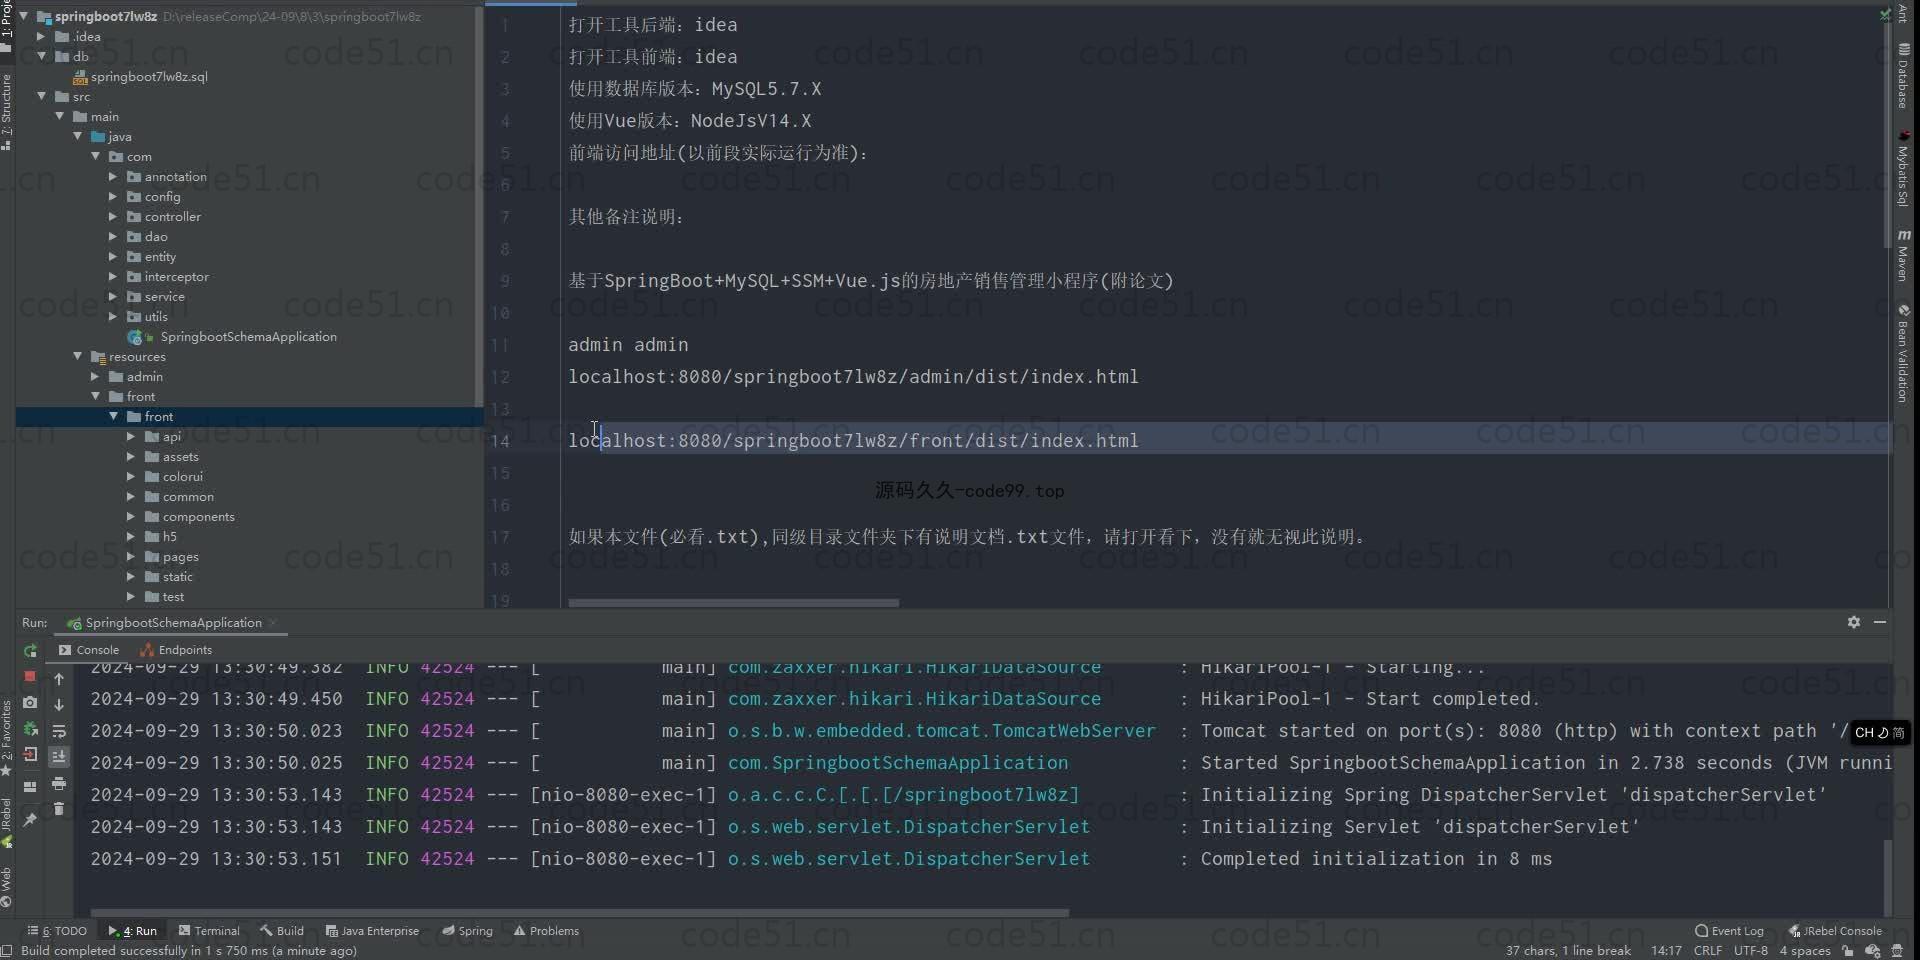Open the JRebel side panel
Viewport: 1920px width, 960px height.
(7, 823)
